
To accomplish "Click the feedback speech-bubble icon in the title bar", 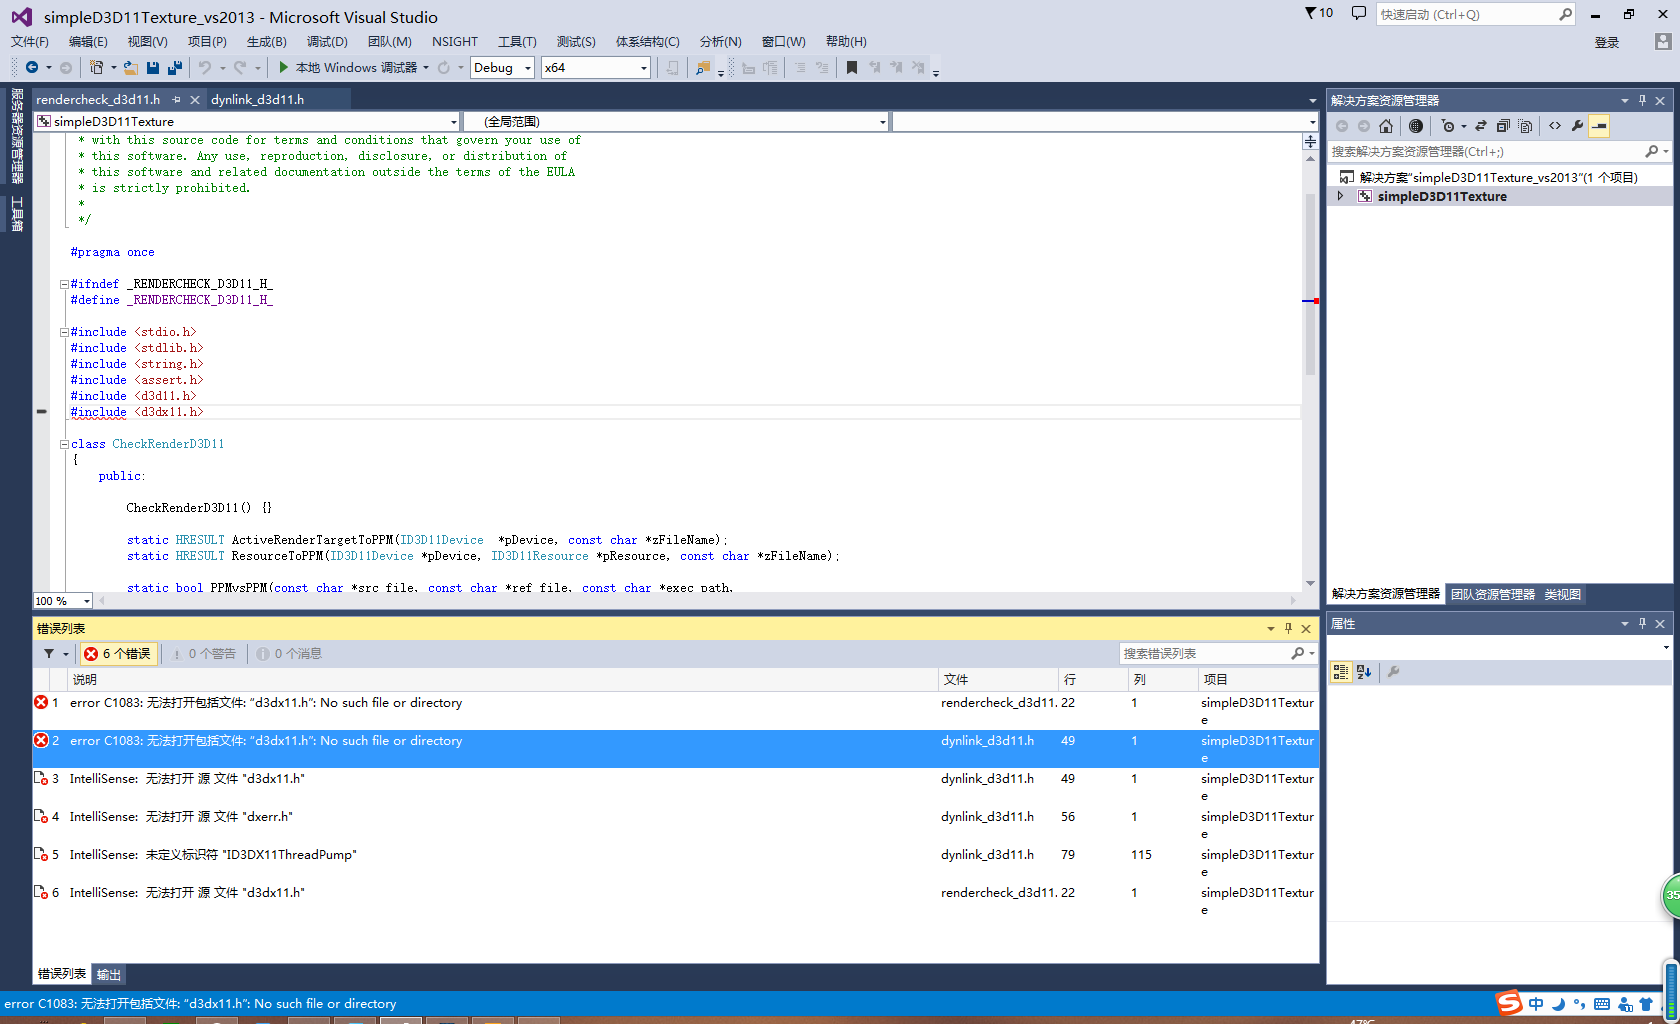I will pyautogui.click(x=1358, y=13).
